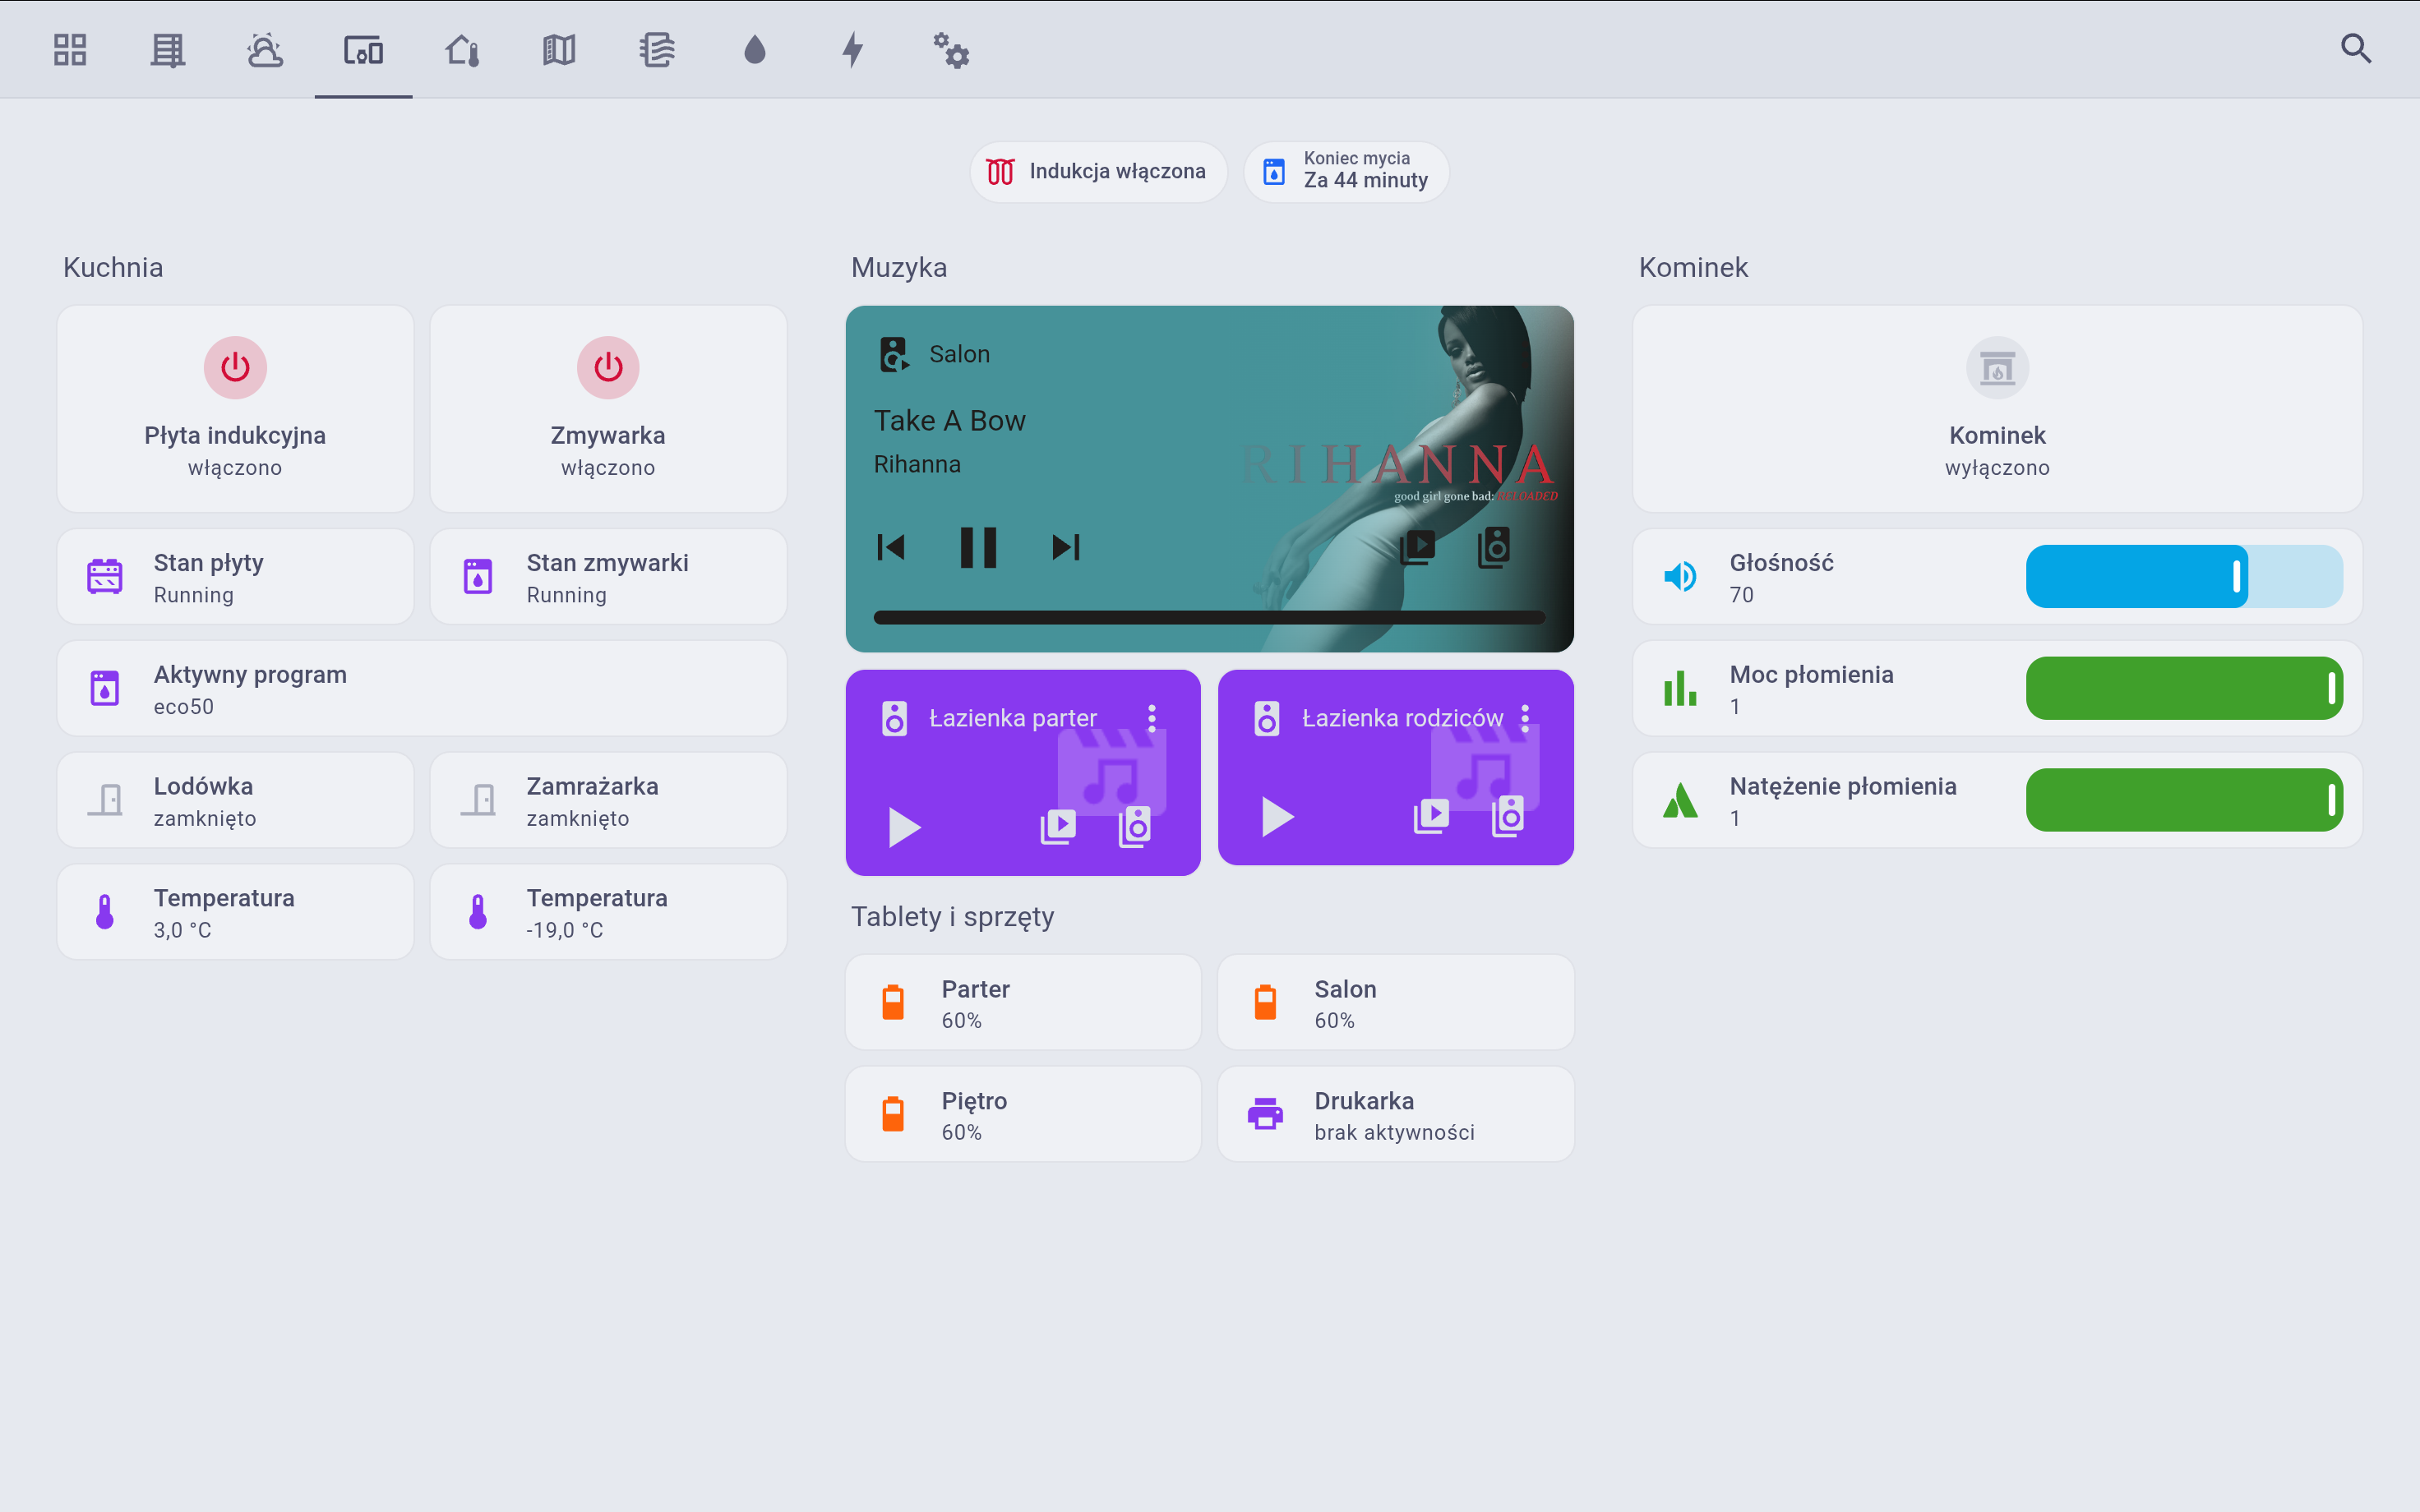This screenshot has width=2420, height=1512.
Task: Adjust the Natężenie płomienia slider
Action: pyautogui.click(x=2184, y=801)
